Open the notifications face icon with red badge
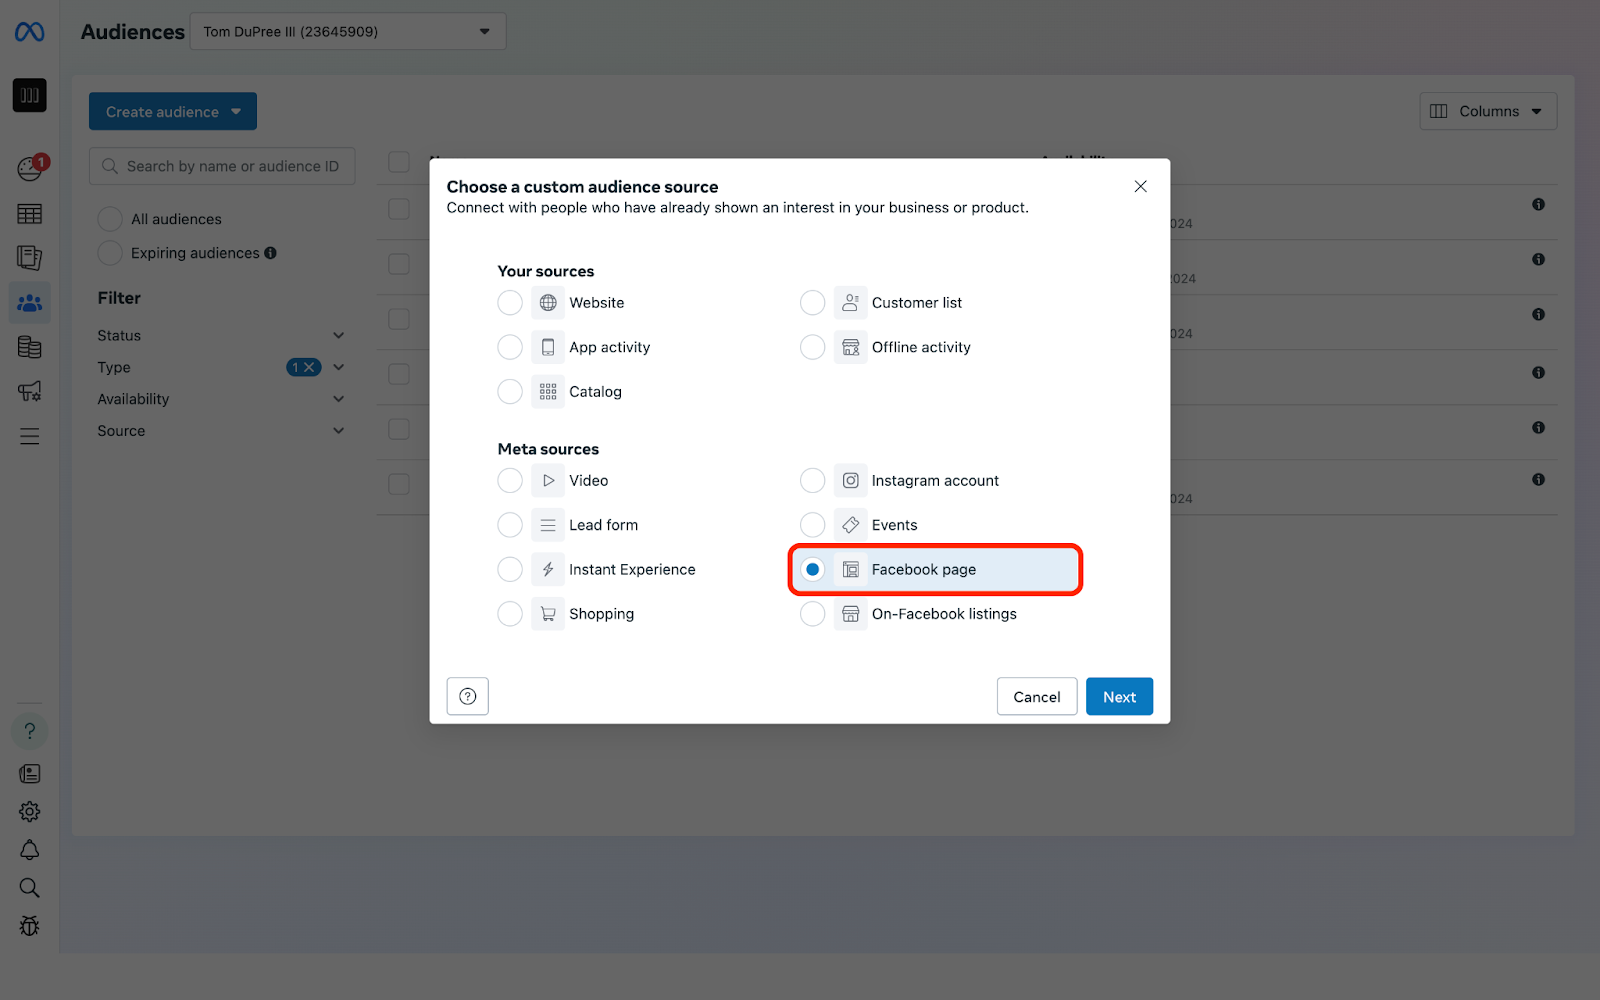 [x=30, y=169]
